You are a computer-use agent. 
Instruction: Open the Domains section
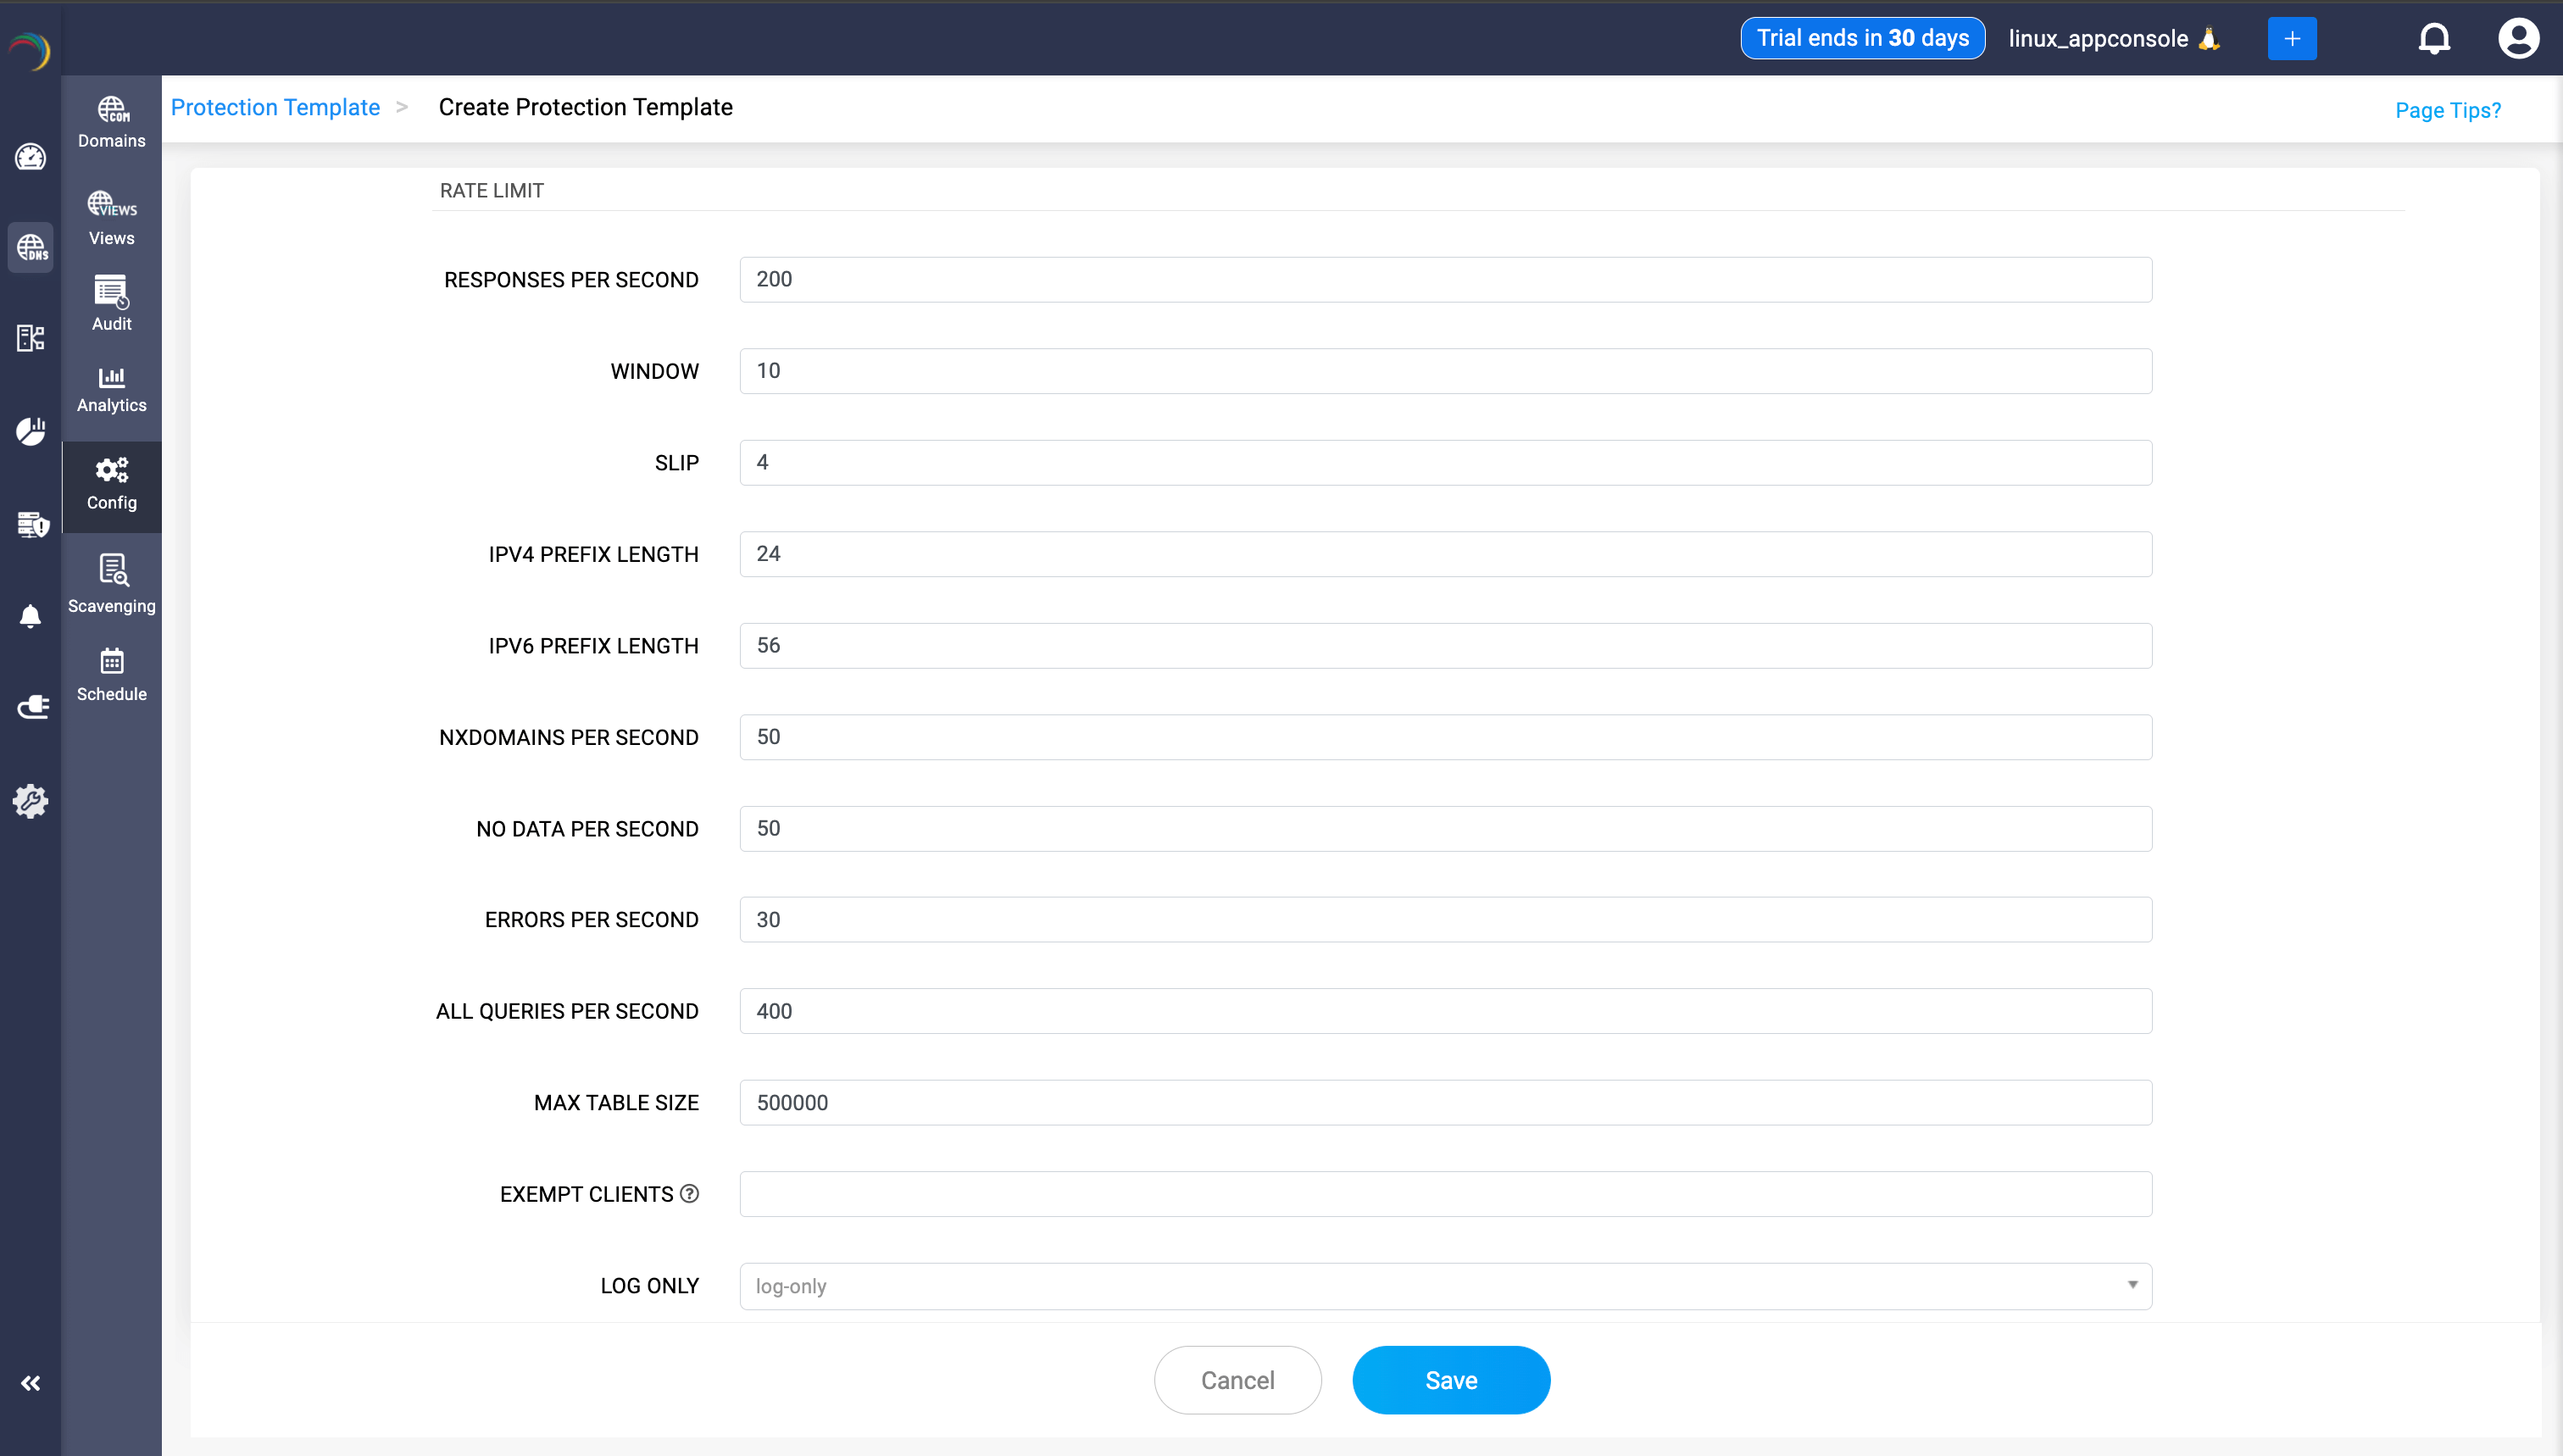tap(111, 120)
